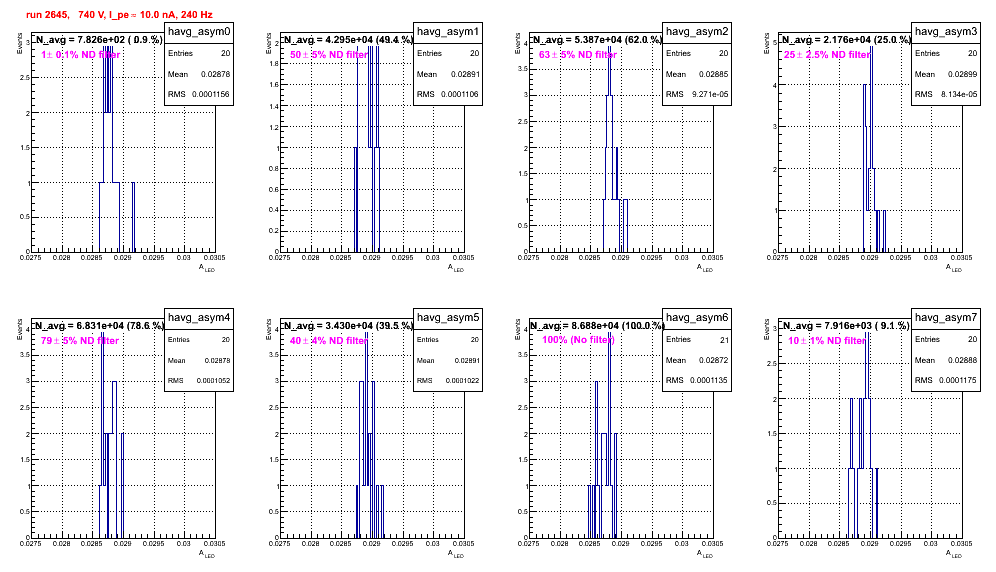Viewport: 996px width, 572px height.
Task: Select the magenta 10± 1% ND filter label
Action: click(827, 341)
